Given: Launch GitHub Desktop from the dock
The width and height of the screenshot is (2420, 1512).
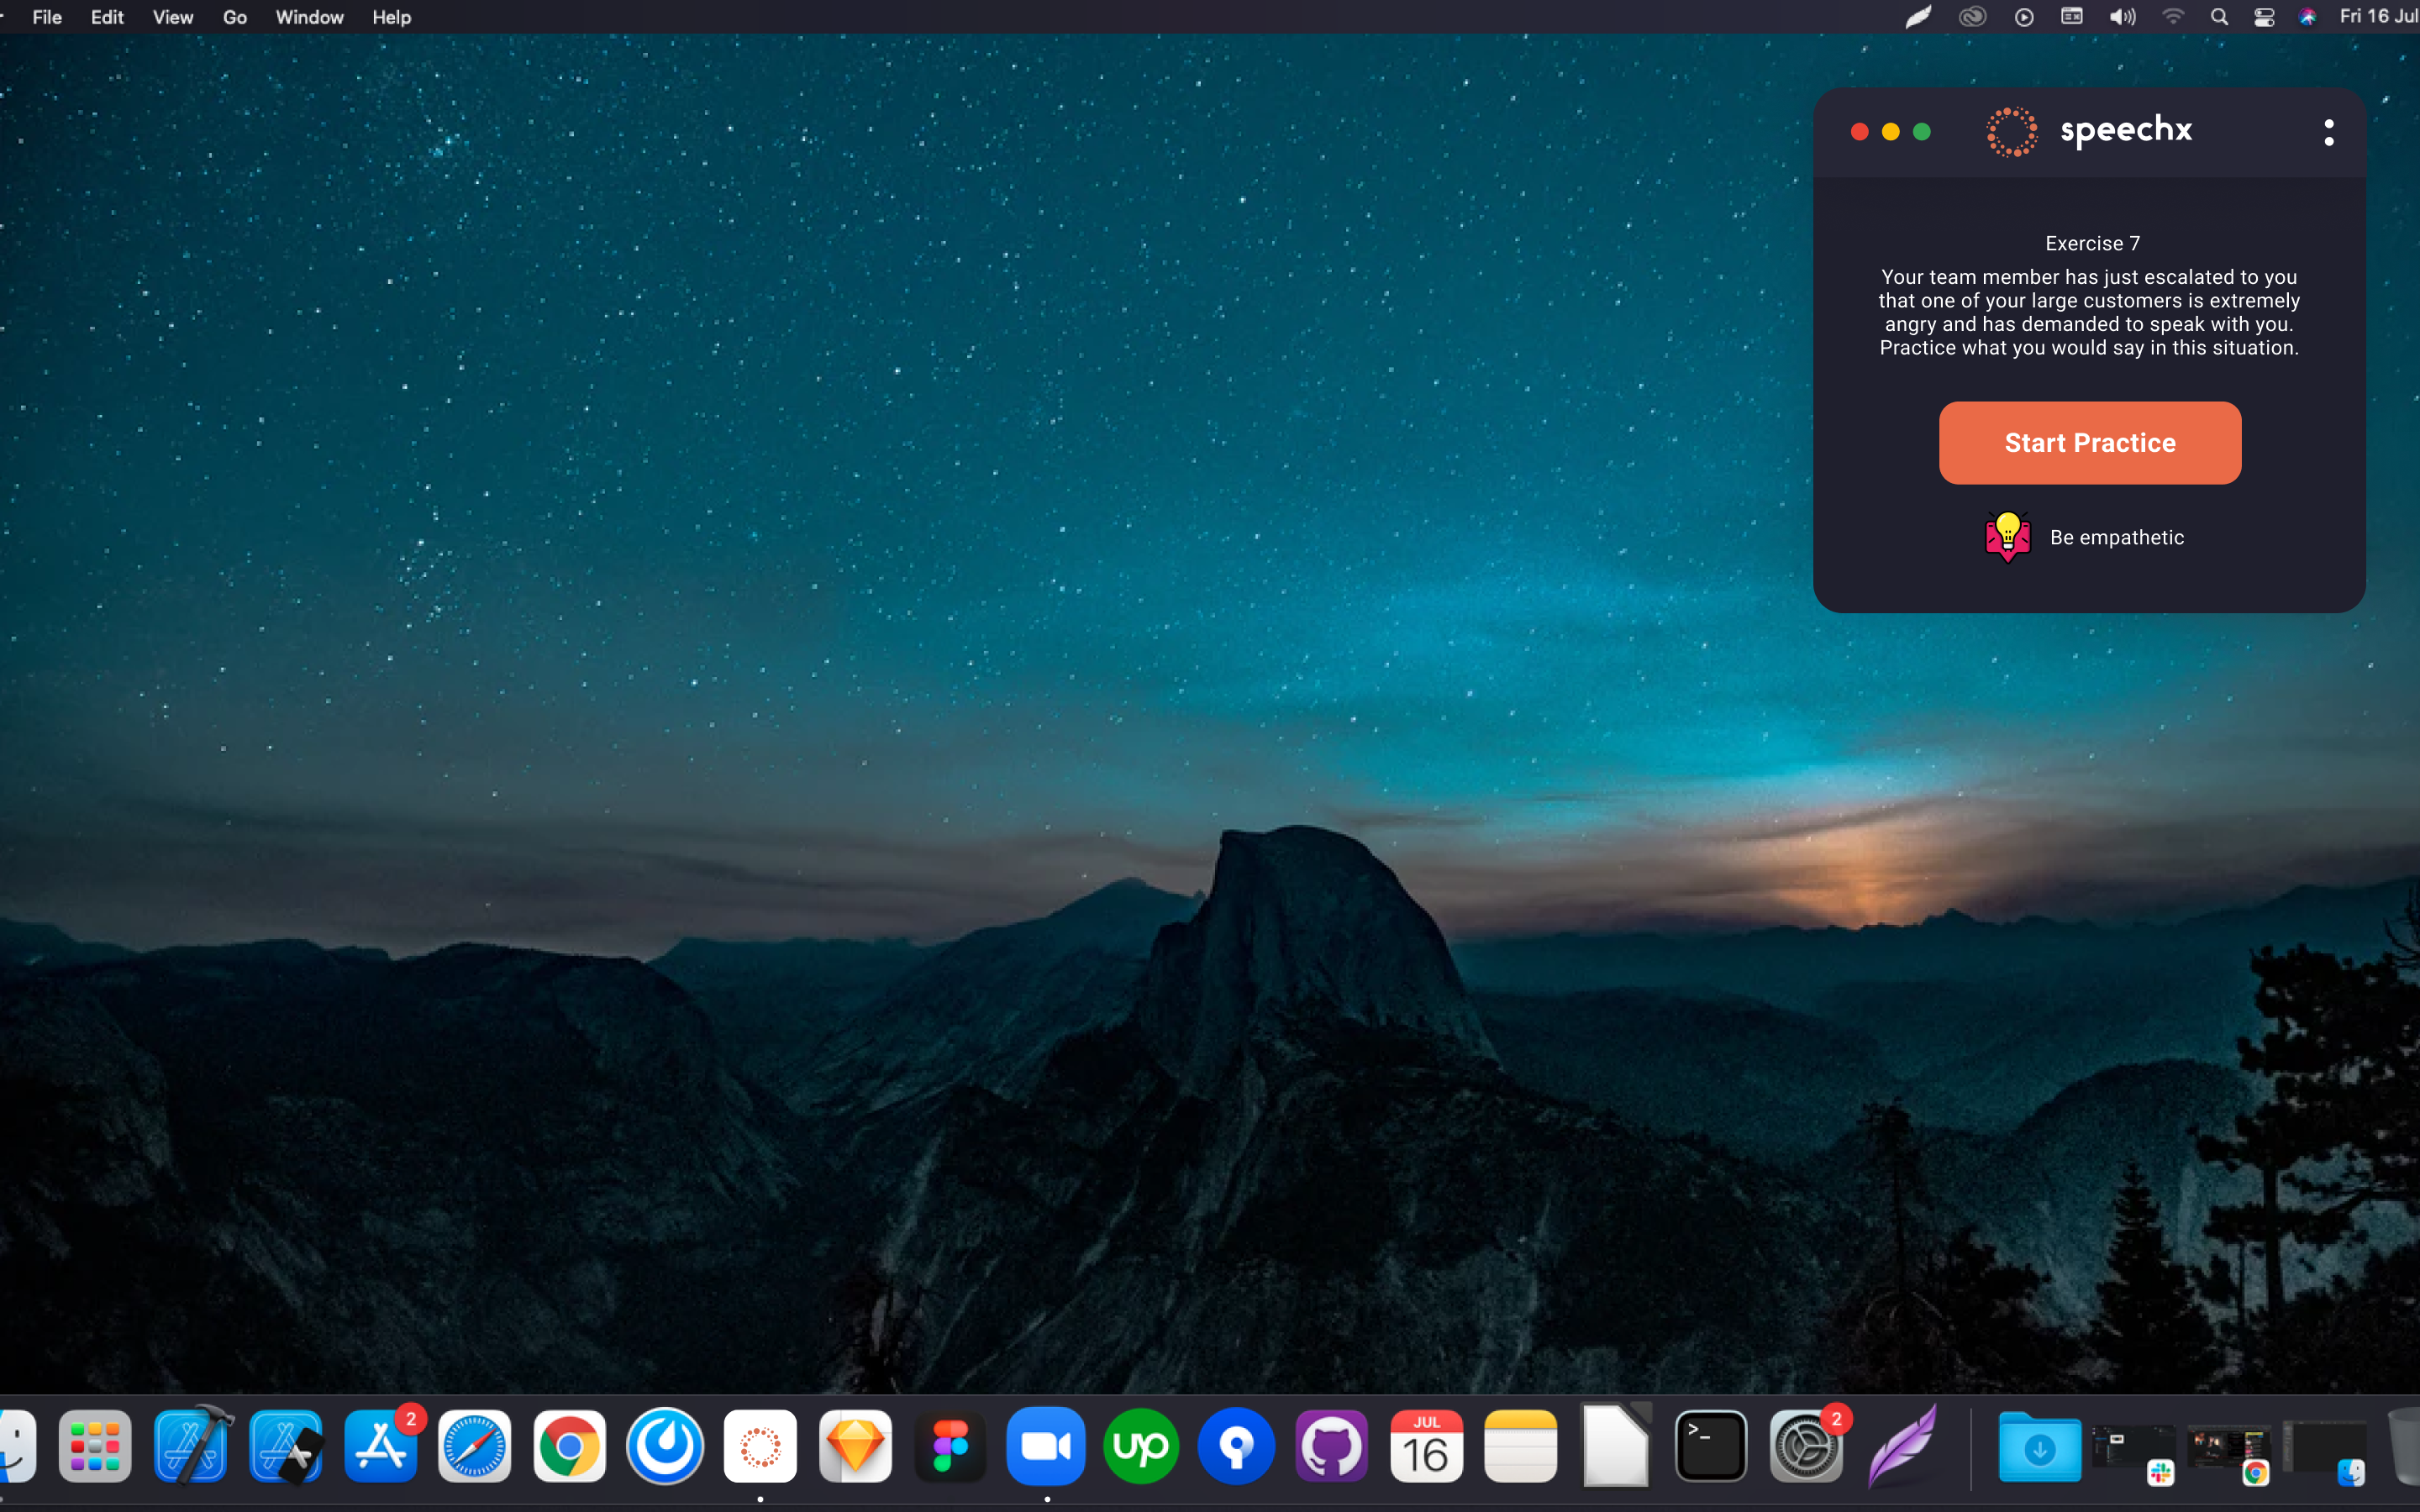Looking at the screenshot, I should pos(1331,1446).
